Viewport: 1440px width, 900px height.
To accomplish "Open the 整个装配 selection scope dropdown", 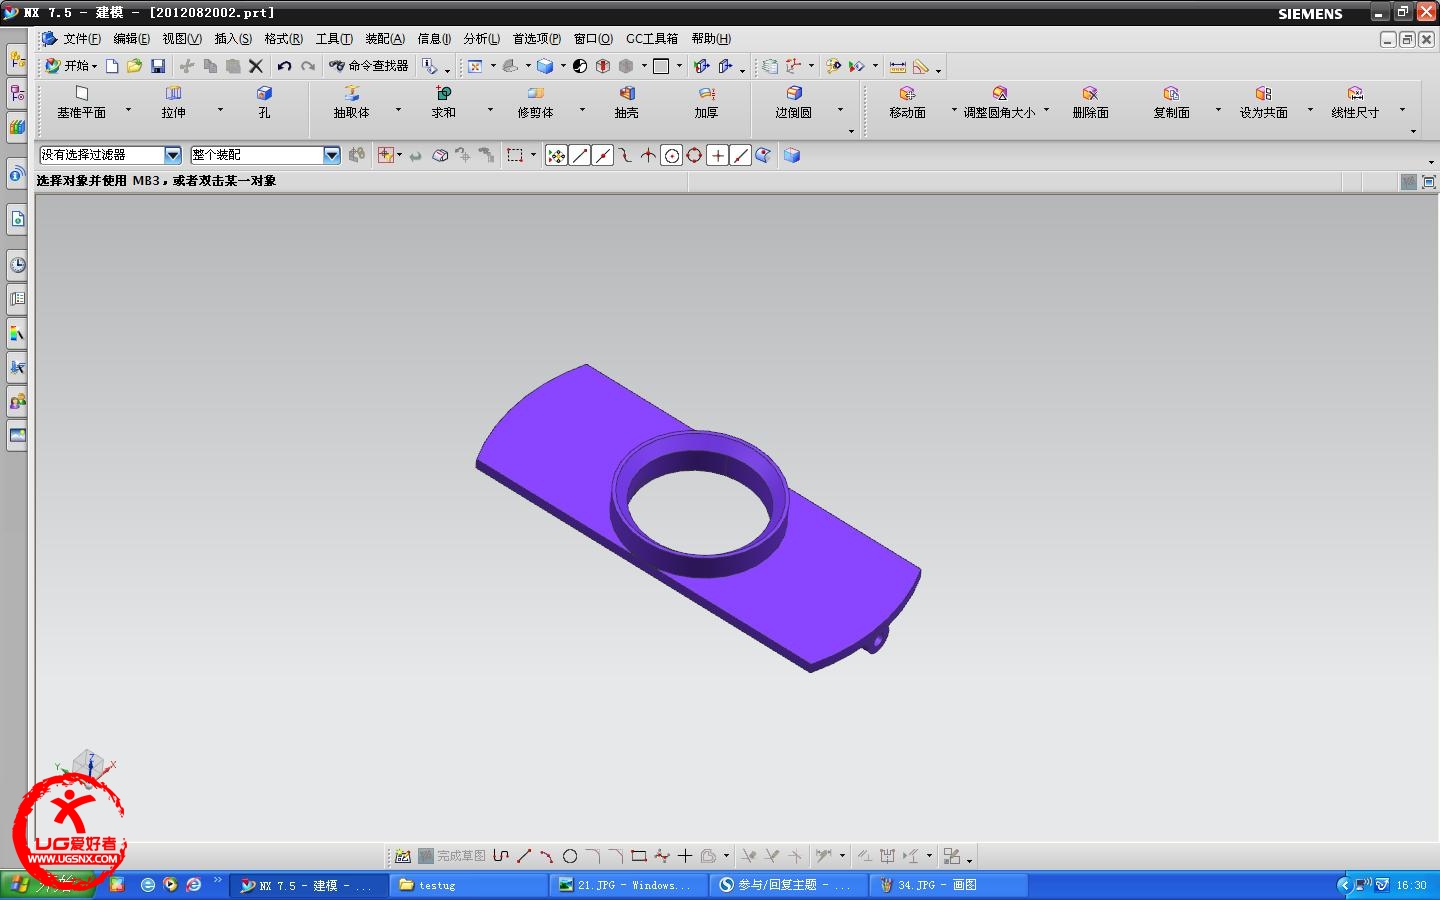I will click(x=332, y=155).
